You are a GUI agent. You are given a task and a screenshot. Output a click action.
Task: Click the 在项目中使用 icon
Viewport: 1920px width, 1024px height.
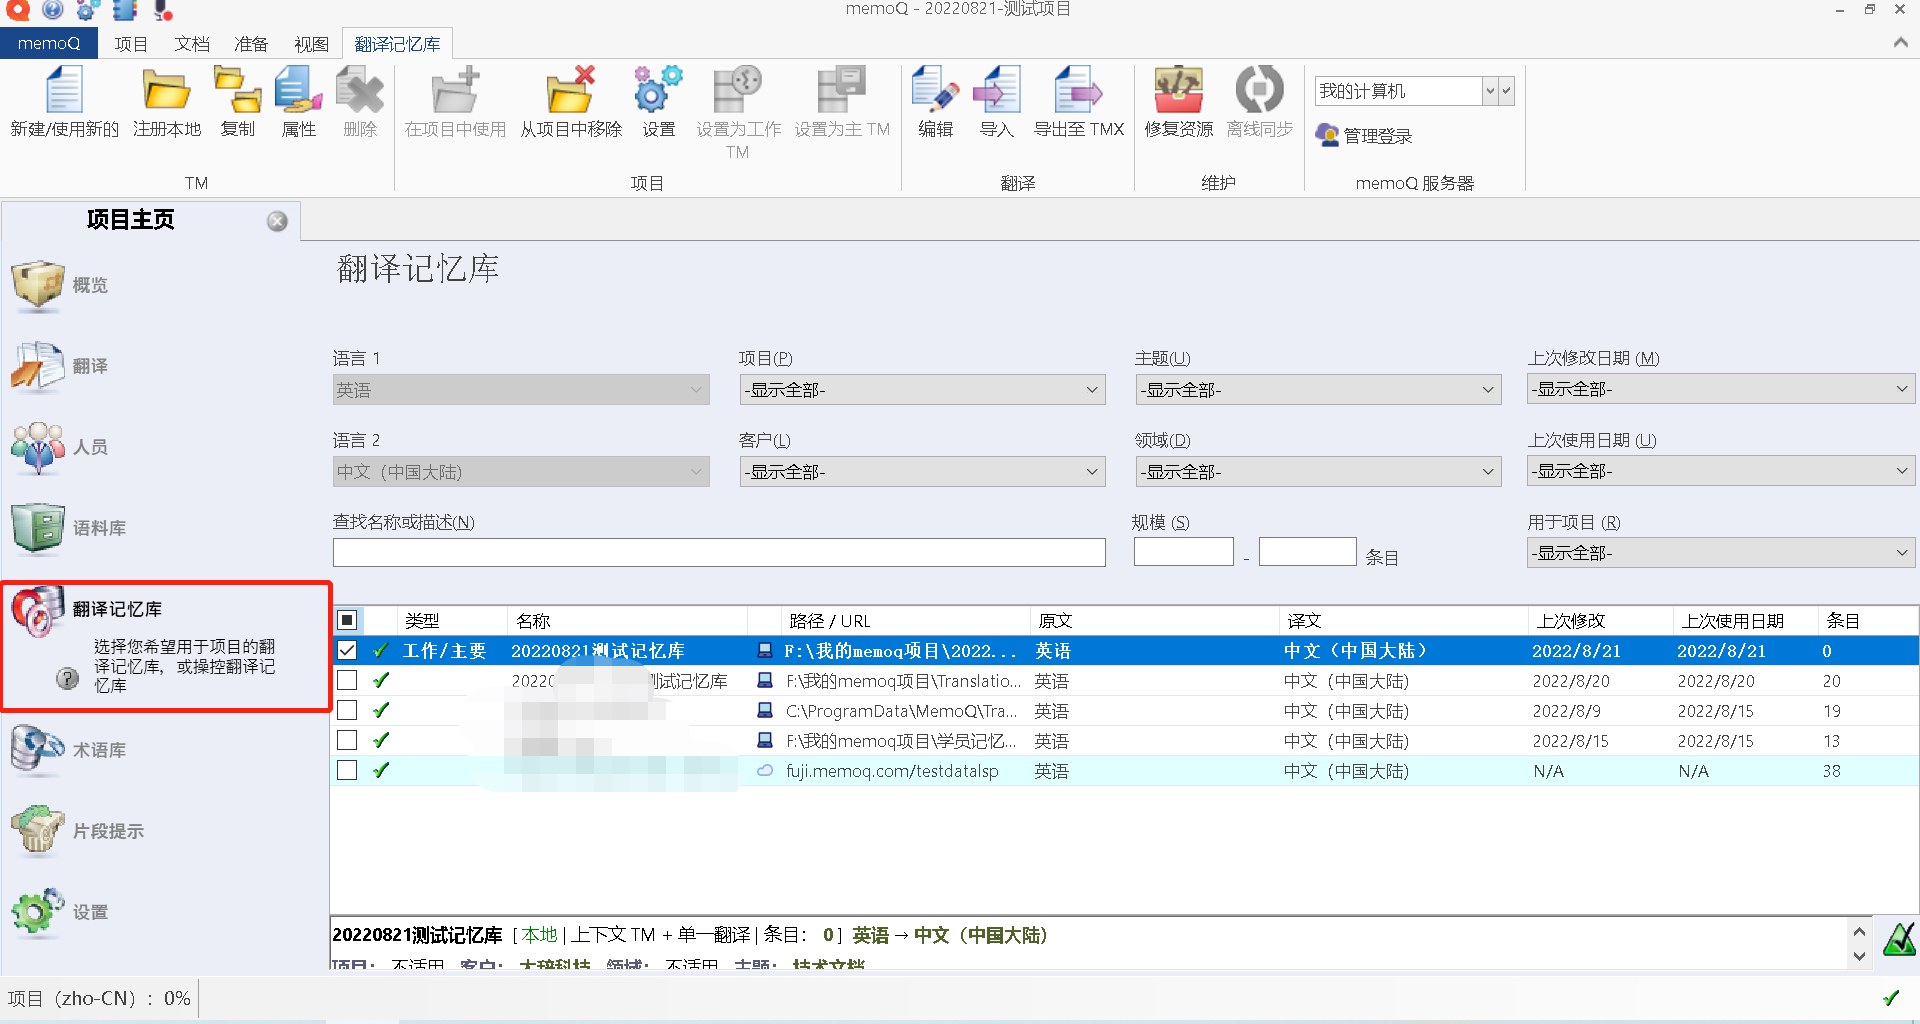click(455, 90)
